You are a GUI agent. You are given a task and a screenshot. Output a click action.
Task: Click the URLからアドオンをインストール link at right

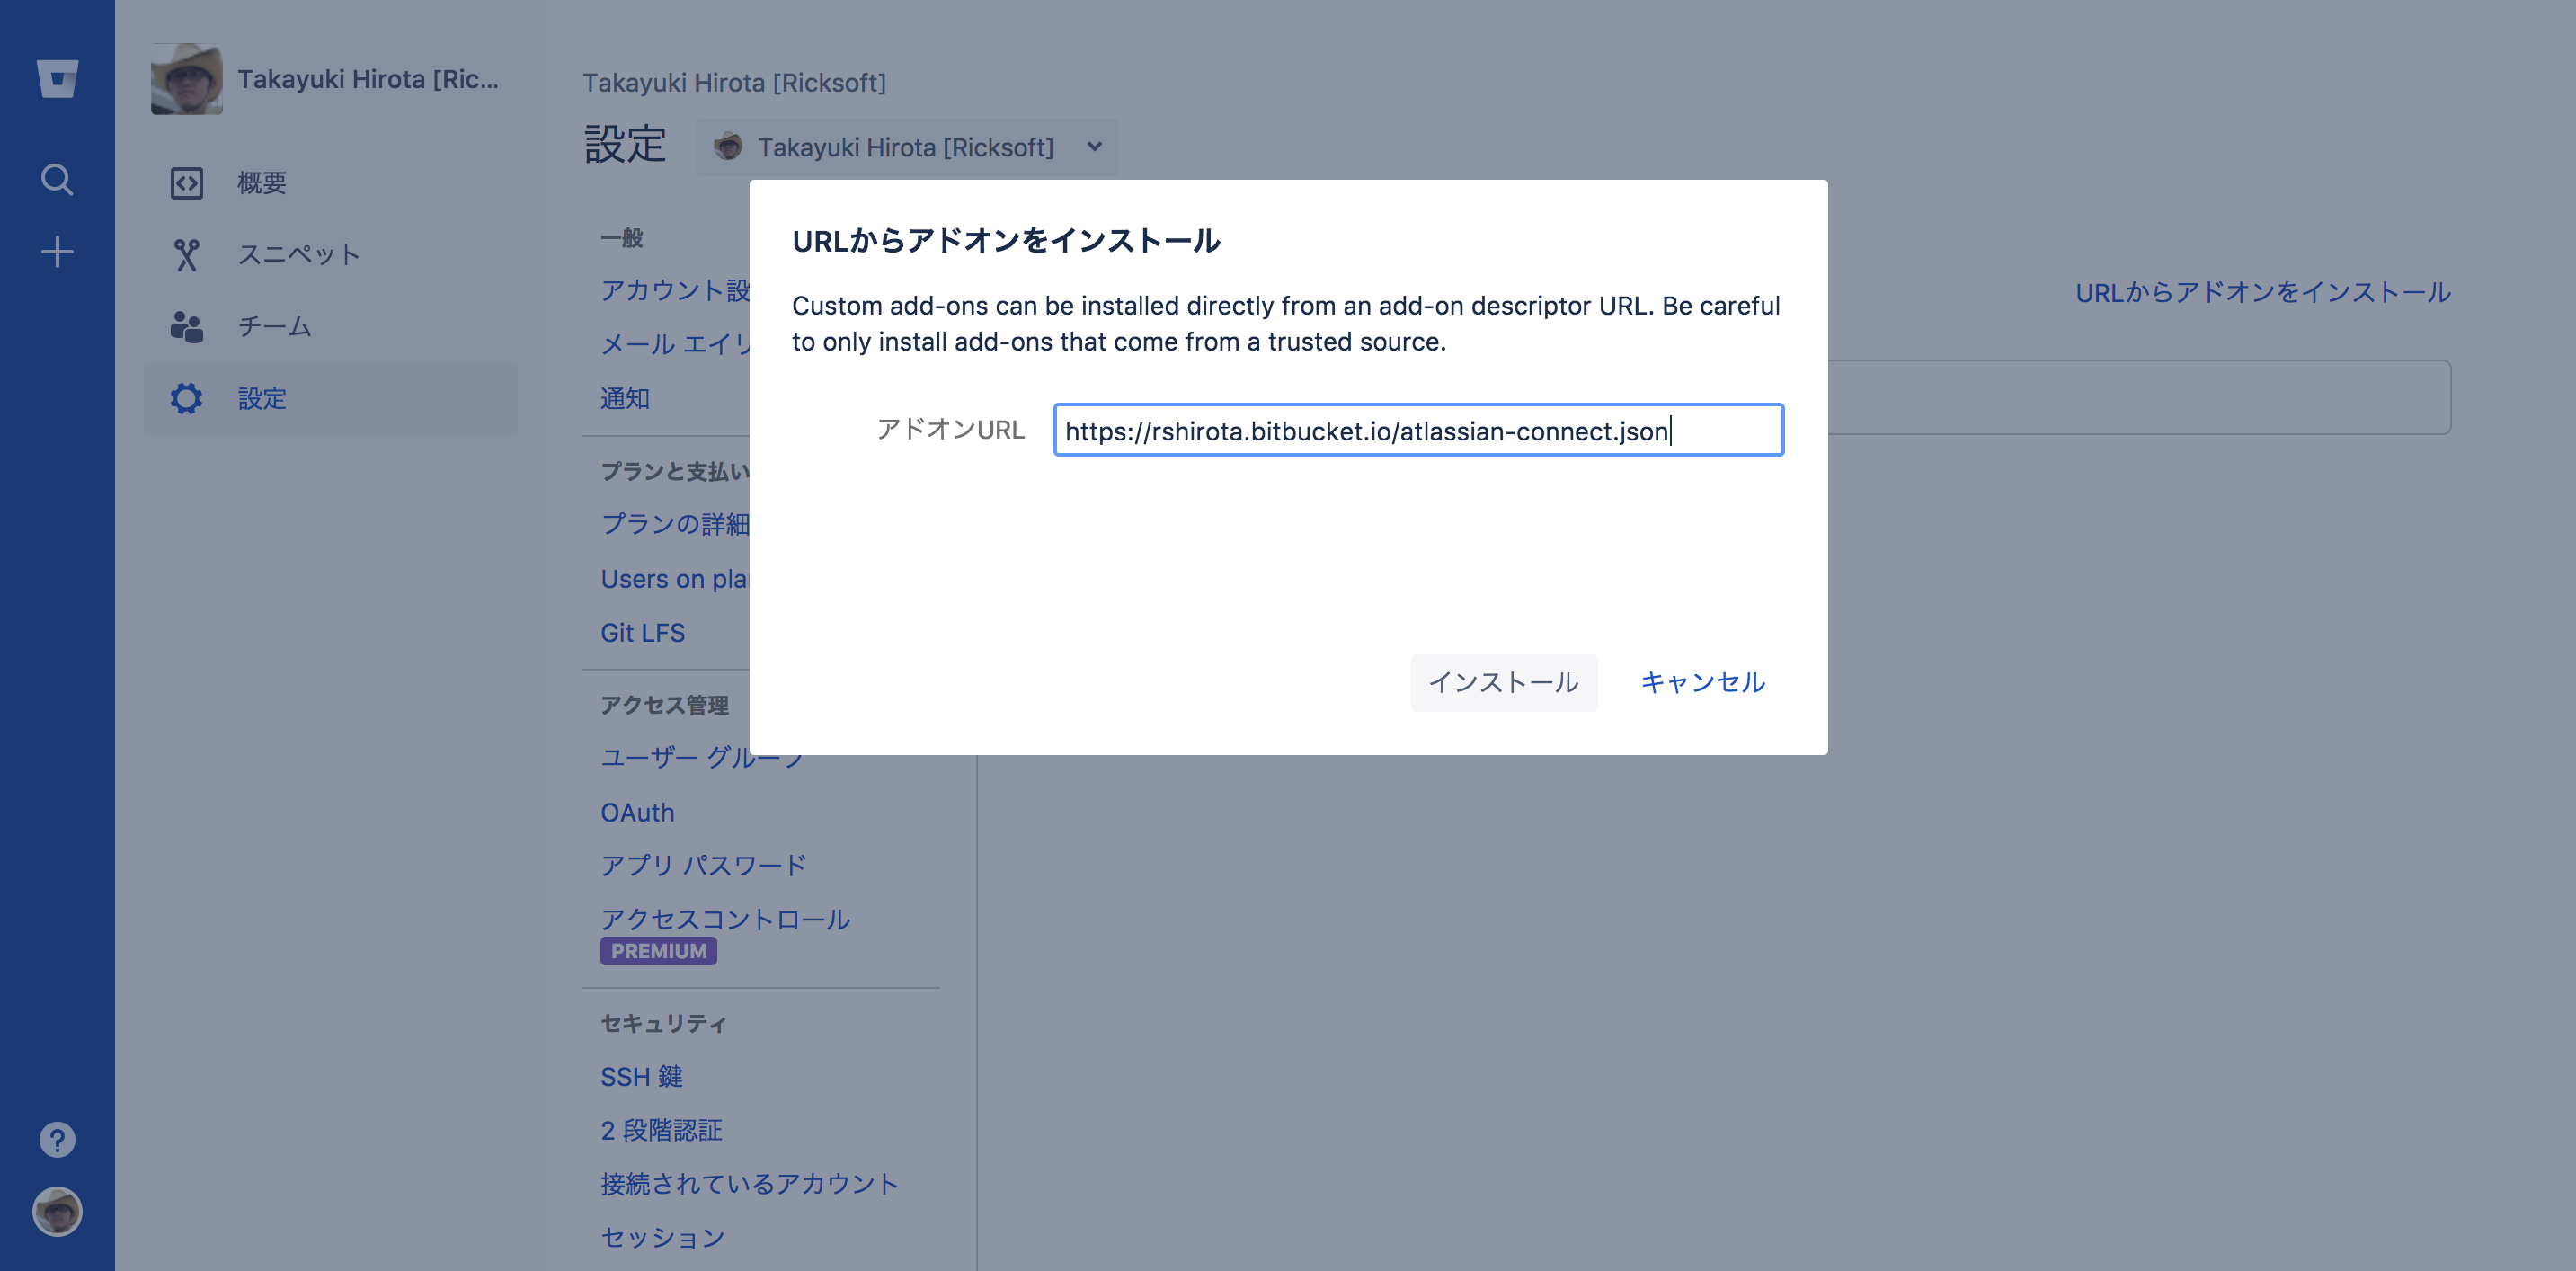[x=2263, y=292]
